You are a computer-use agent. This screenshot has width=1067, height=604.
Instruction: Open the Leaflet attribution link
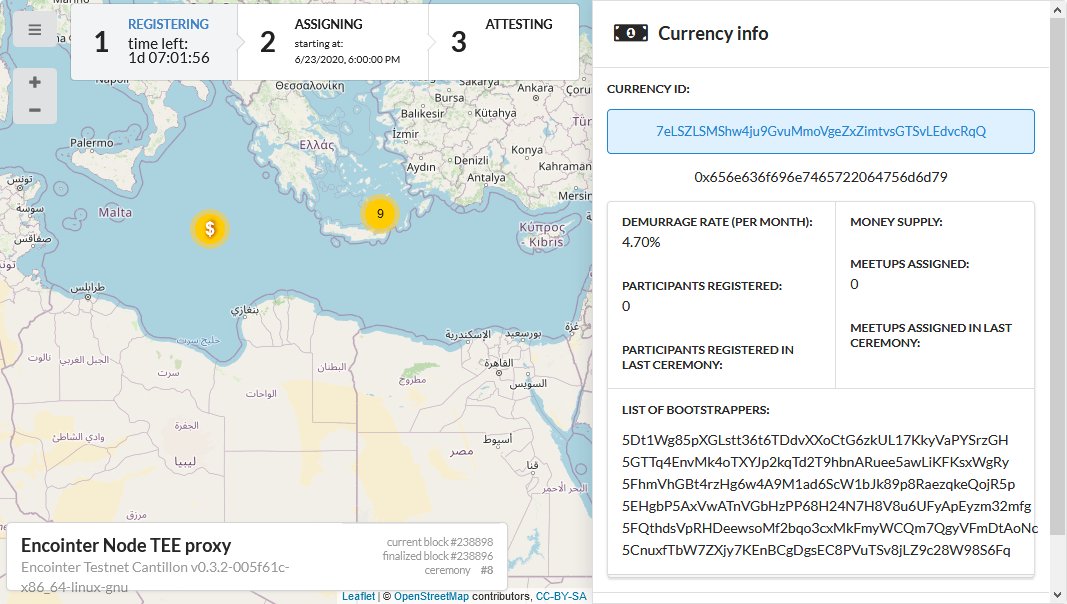pos(358,597)
